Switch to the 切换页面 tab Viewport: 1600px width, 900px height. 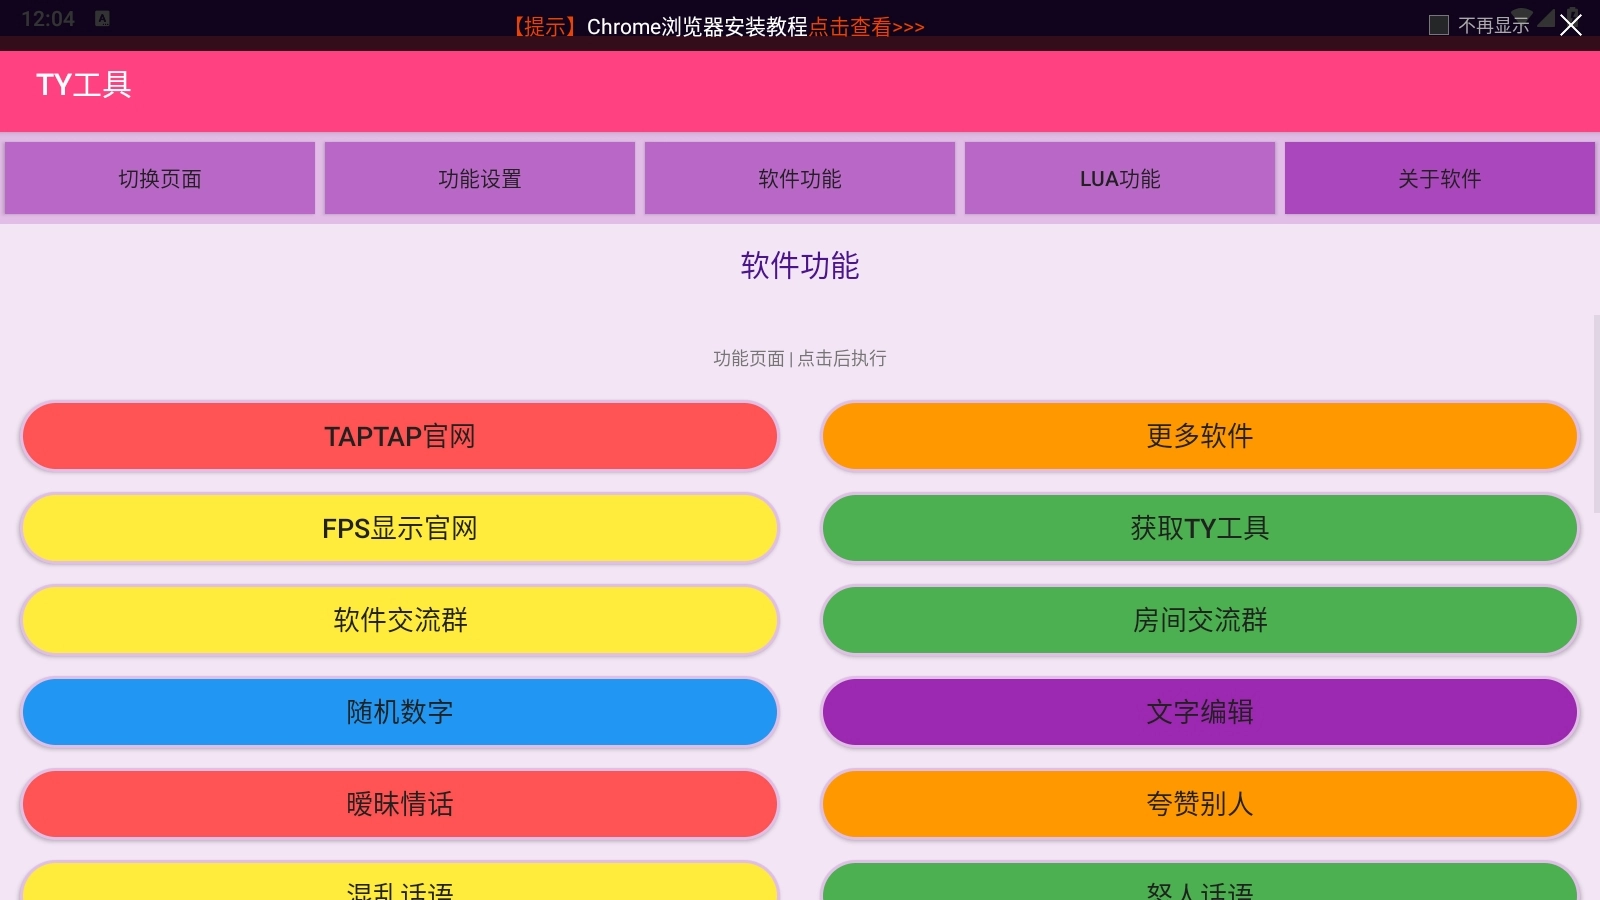pyautogui.click(x=159, y=178)
